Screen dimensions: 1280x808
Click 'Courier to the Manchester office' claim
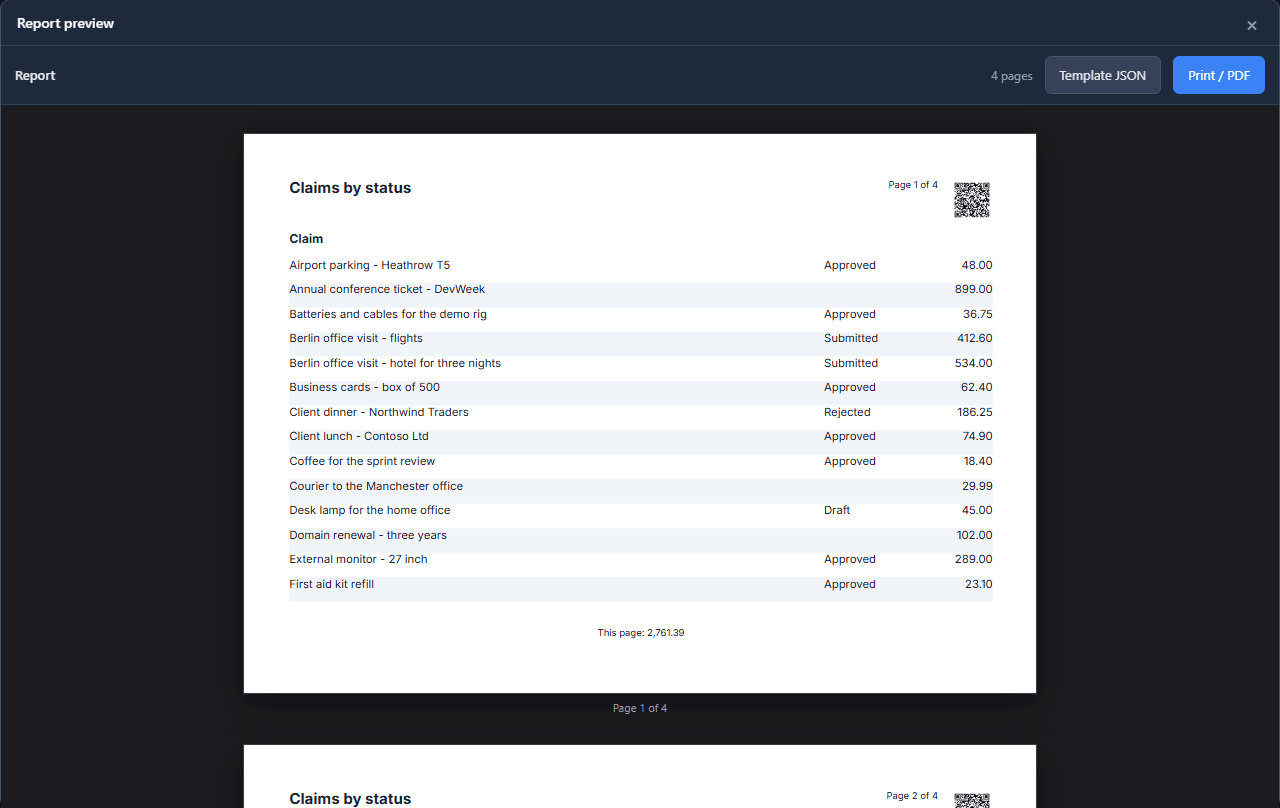376,486
